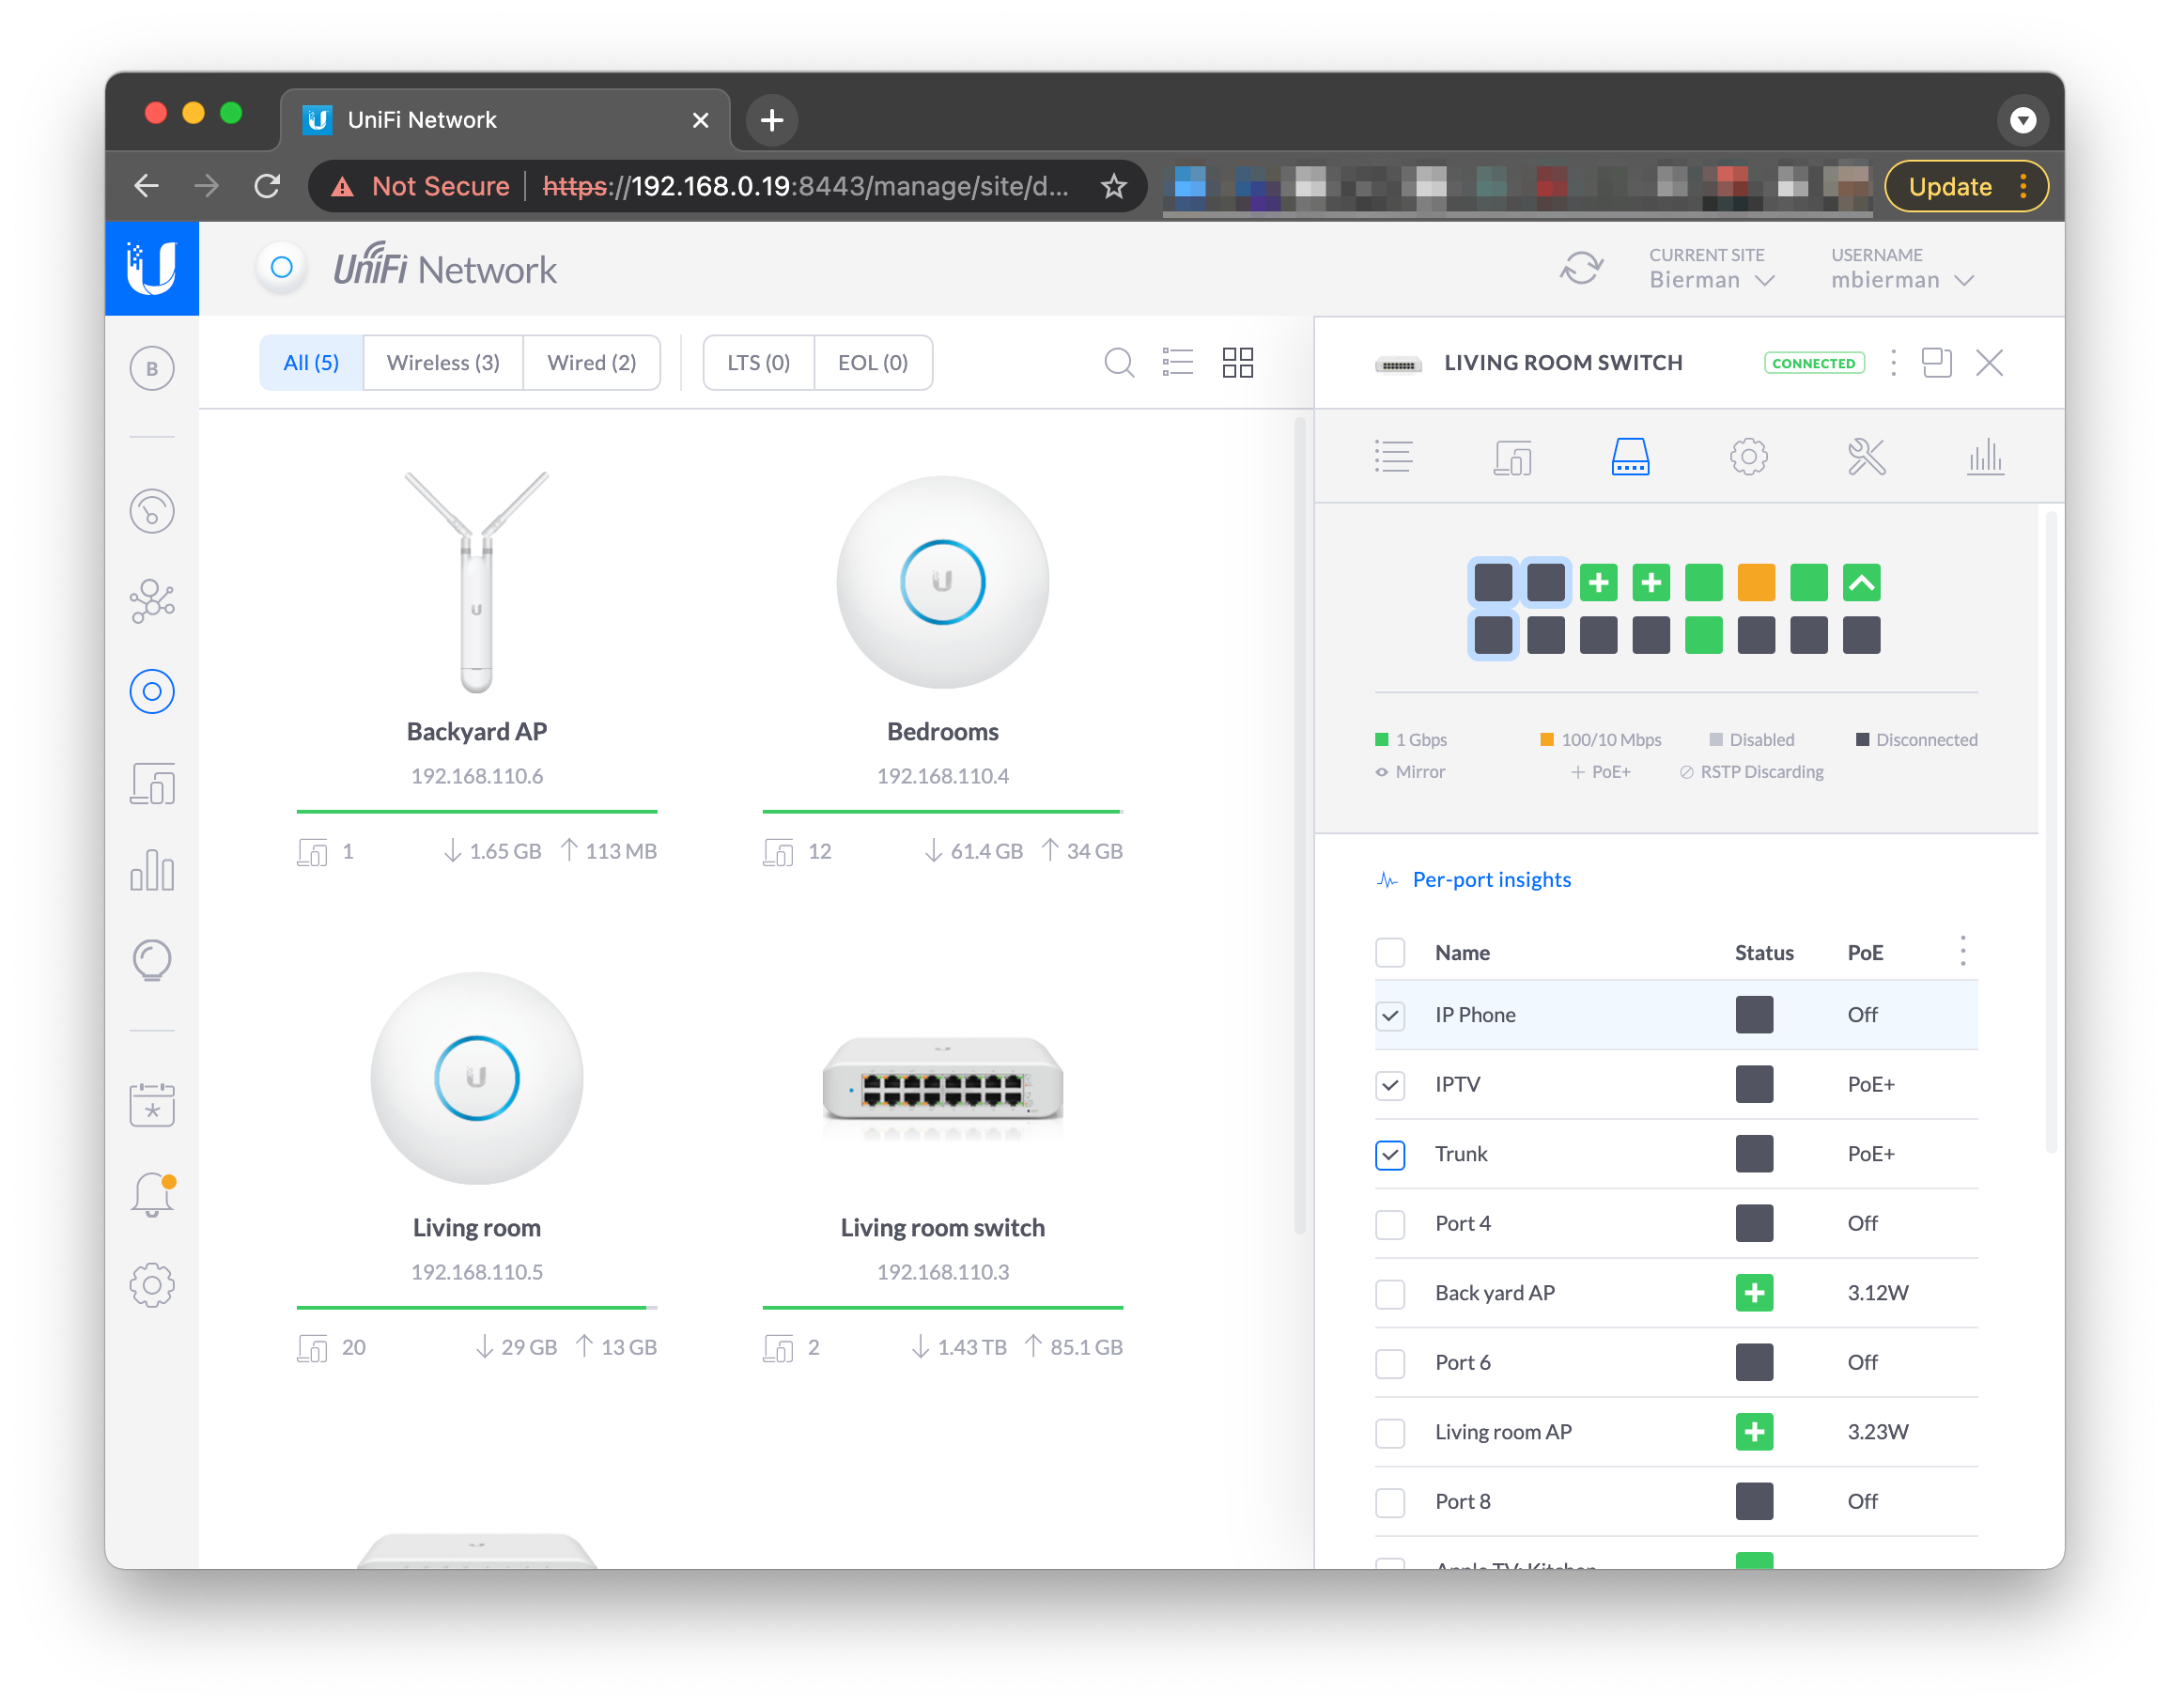Open the Ports tab in switch panel
Image resolution: width=2170 pixels, height=1708 pixels.
[1630, 457]
